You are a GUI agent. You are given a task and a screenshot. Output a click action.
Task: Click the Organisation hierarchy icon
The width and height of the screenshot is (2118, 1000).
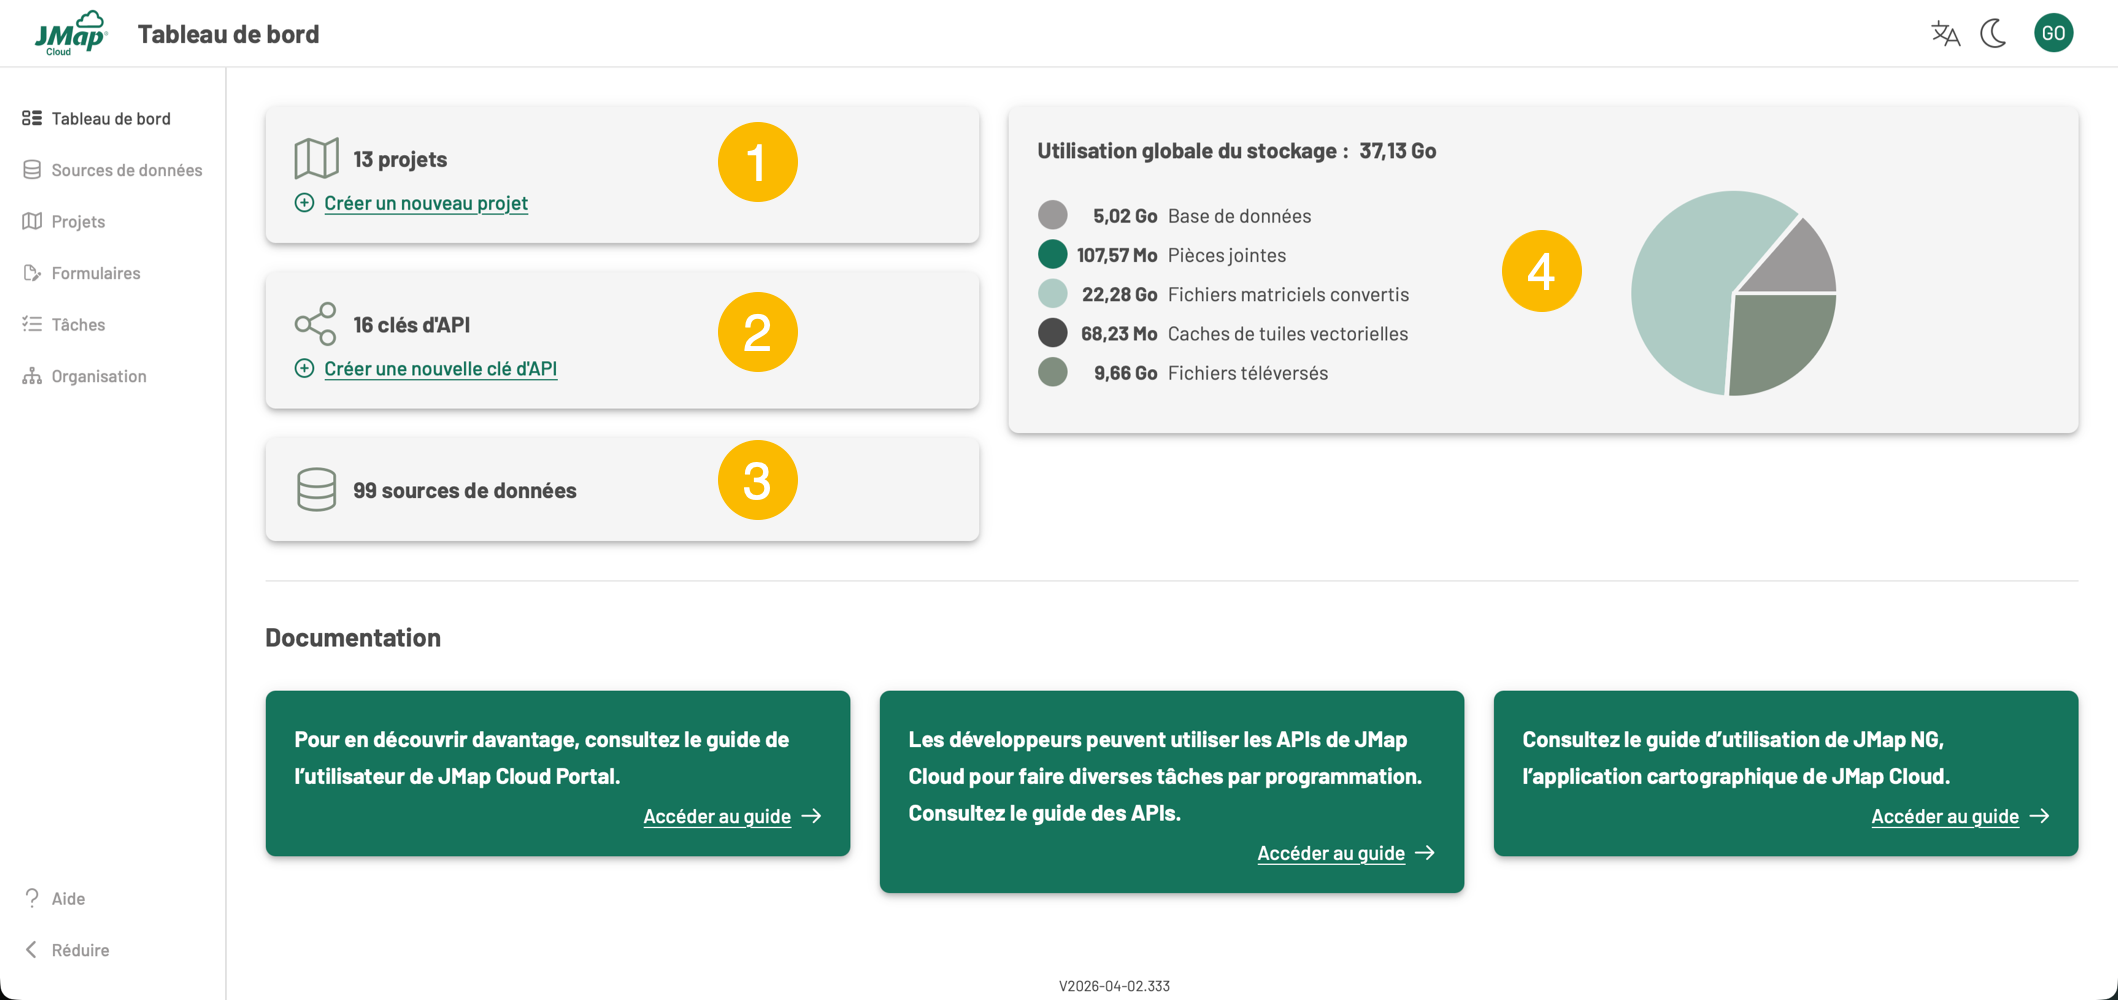[x=32, y=376]
